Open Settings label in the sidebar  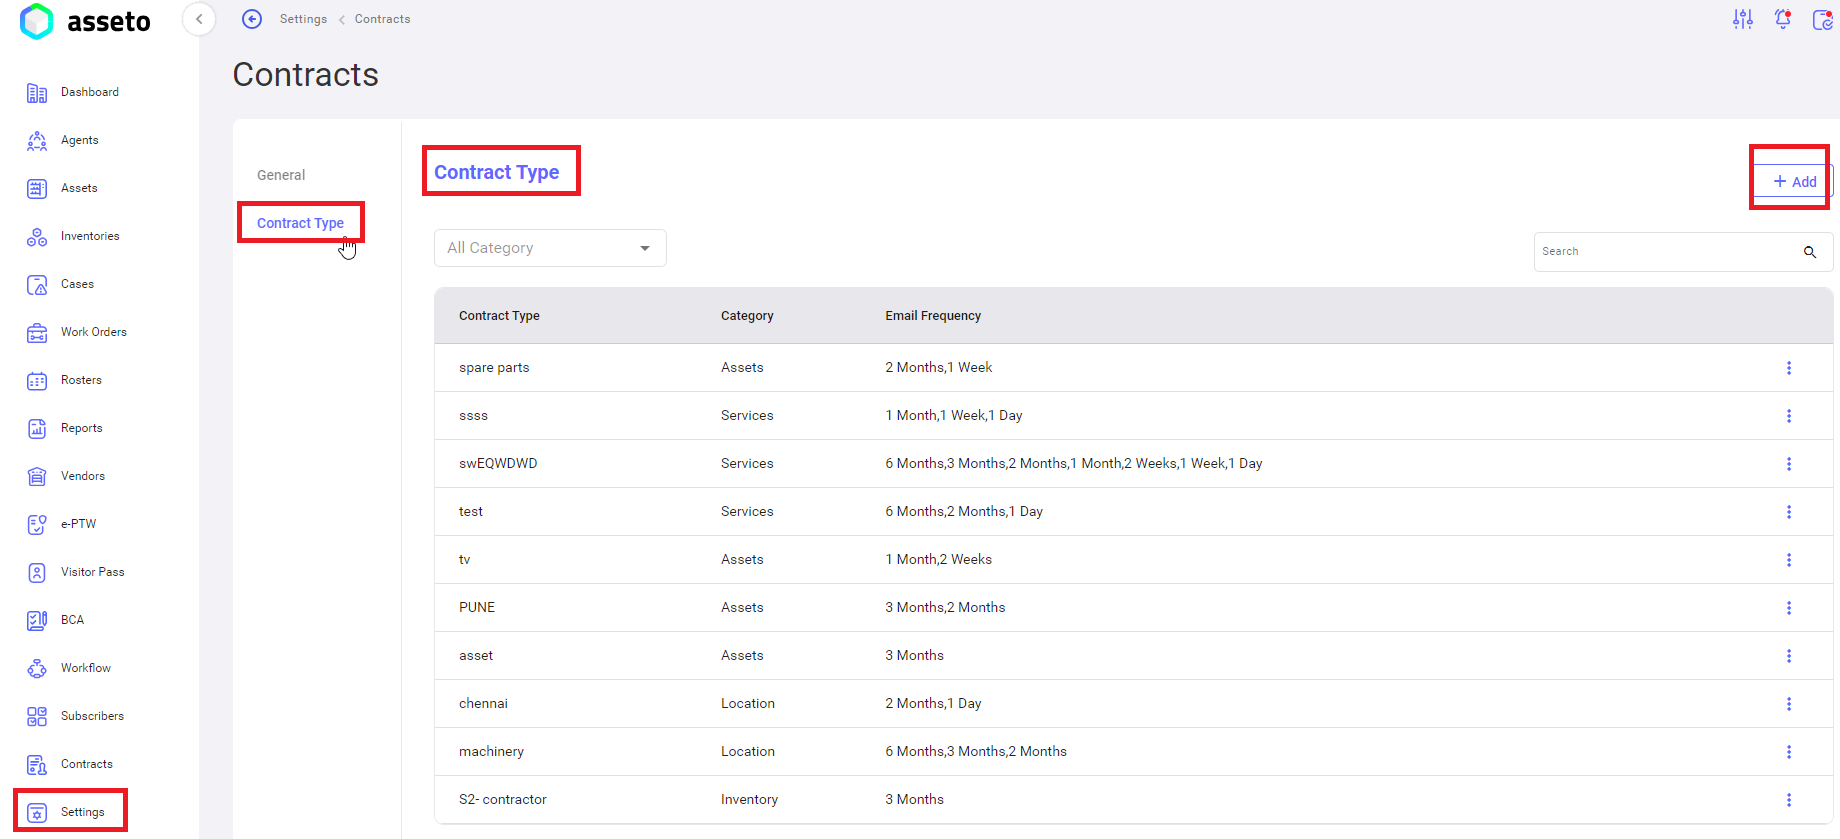(83, 812)
